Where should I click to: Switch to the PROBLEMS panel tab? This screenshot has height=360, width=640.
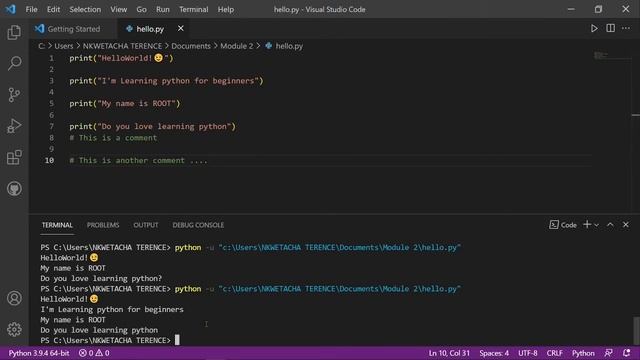pyautogui.click(x=103, y=225)
